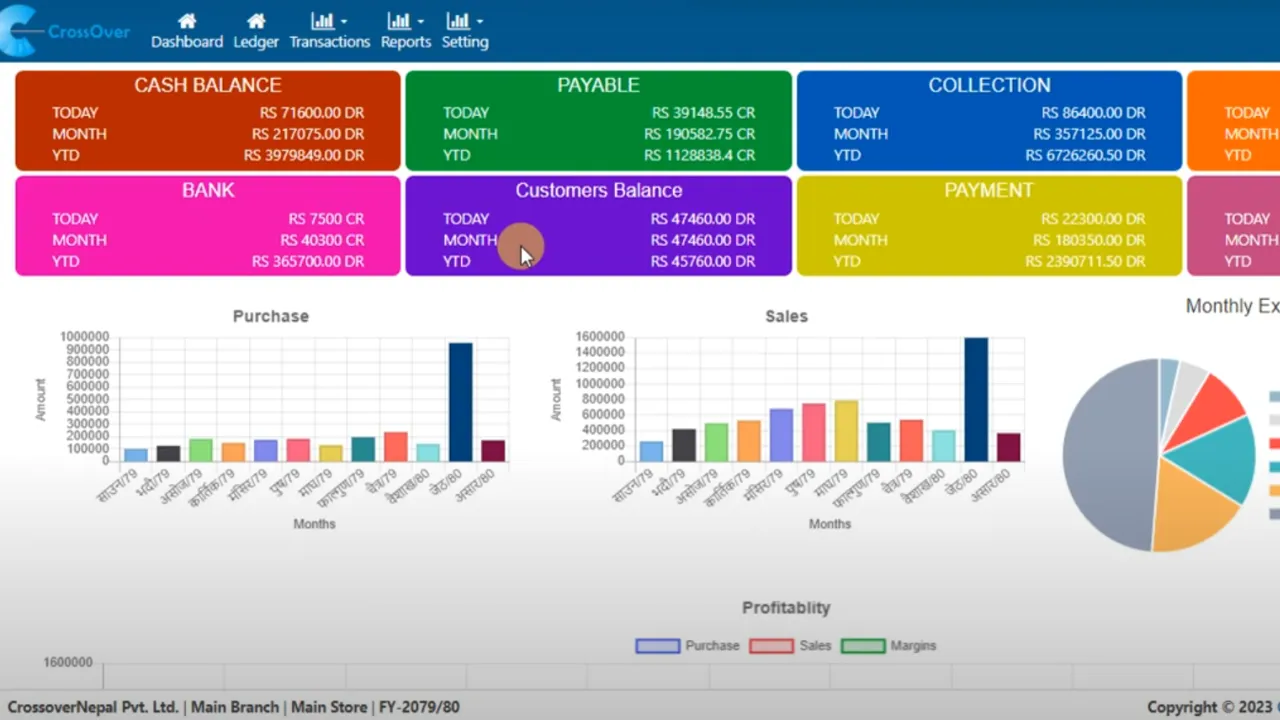Click the Transactions chart icon
The image size is (1280, 720).
tap(322, 20)
